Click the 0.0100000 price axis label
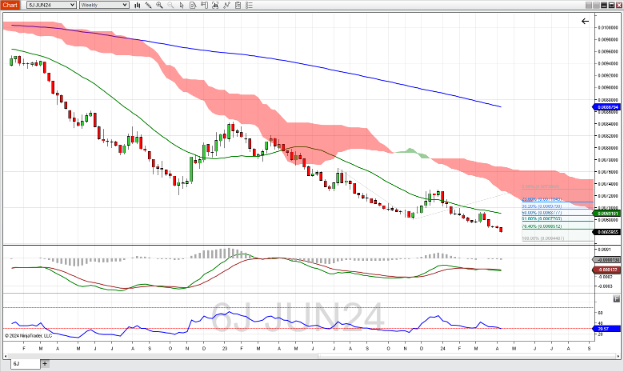Image resolution: width=624 pixels, height=372 pixels. coord(608,27)
